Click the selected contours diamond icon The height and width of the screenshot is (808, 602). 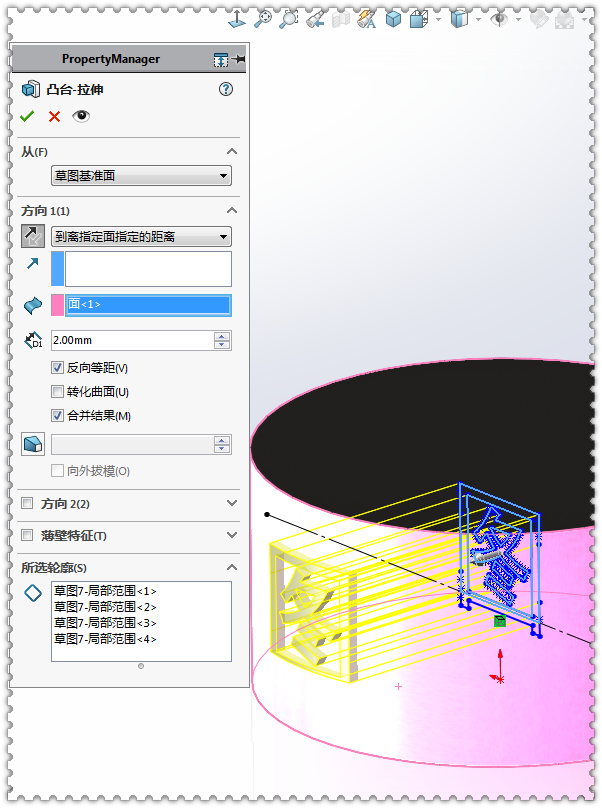(x=33, y=593)
